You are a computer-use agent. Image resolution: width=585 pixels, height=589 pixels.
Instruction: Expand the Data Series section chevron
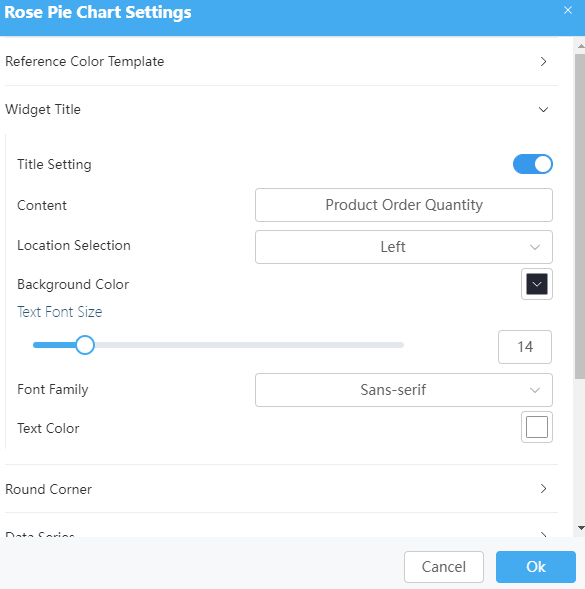pos(543,534)
